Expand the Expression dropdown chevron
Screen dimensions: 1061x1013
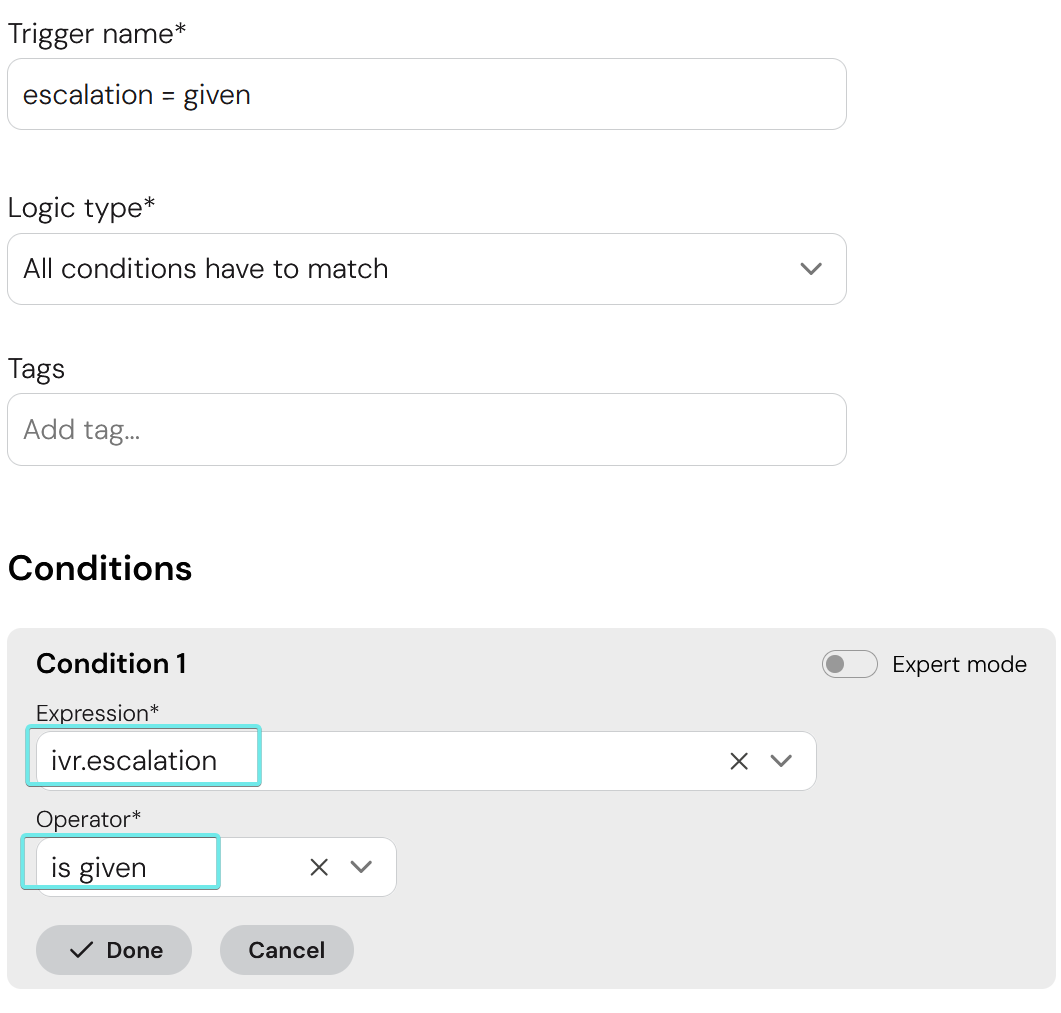[x=781, y=761]
